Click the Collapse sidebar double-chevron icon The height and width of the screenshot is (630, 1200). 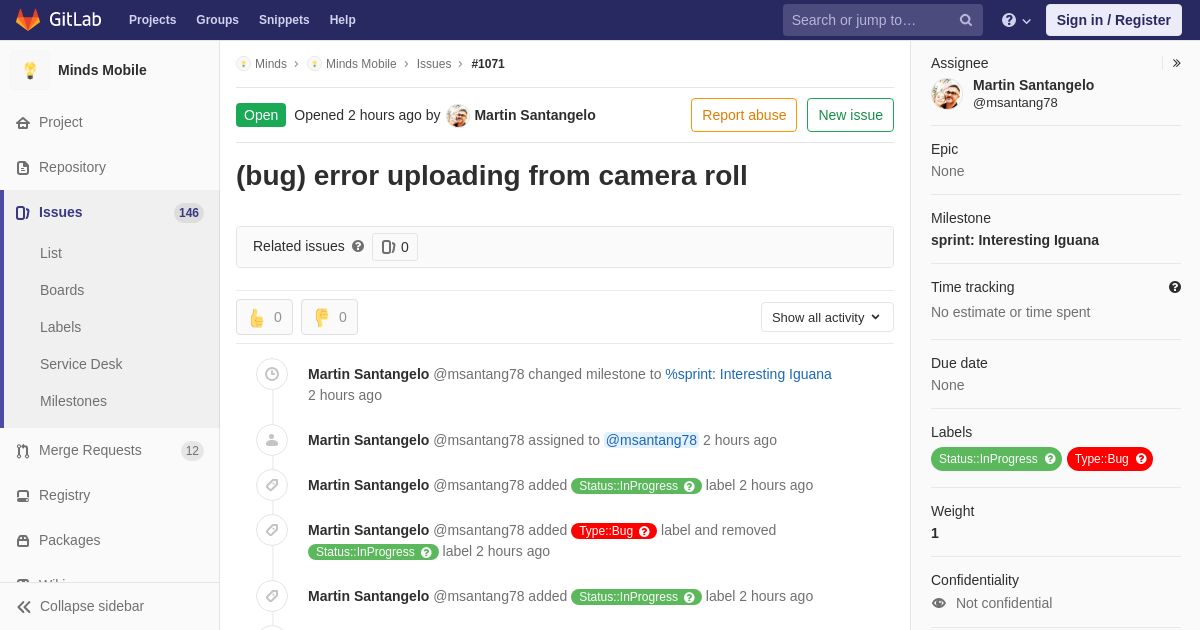click(x=24, y=607)
